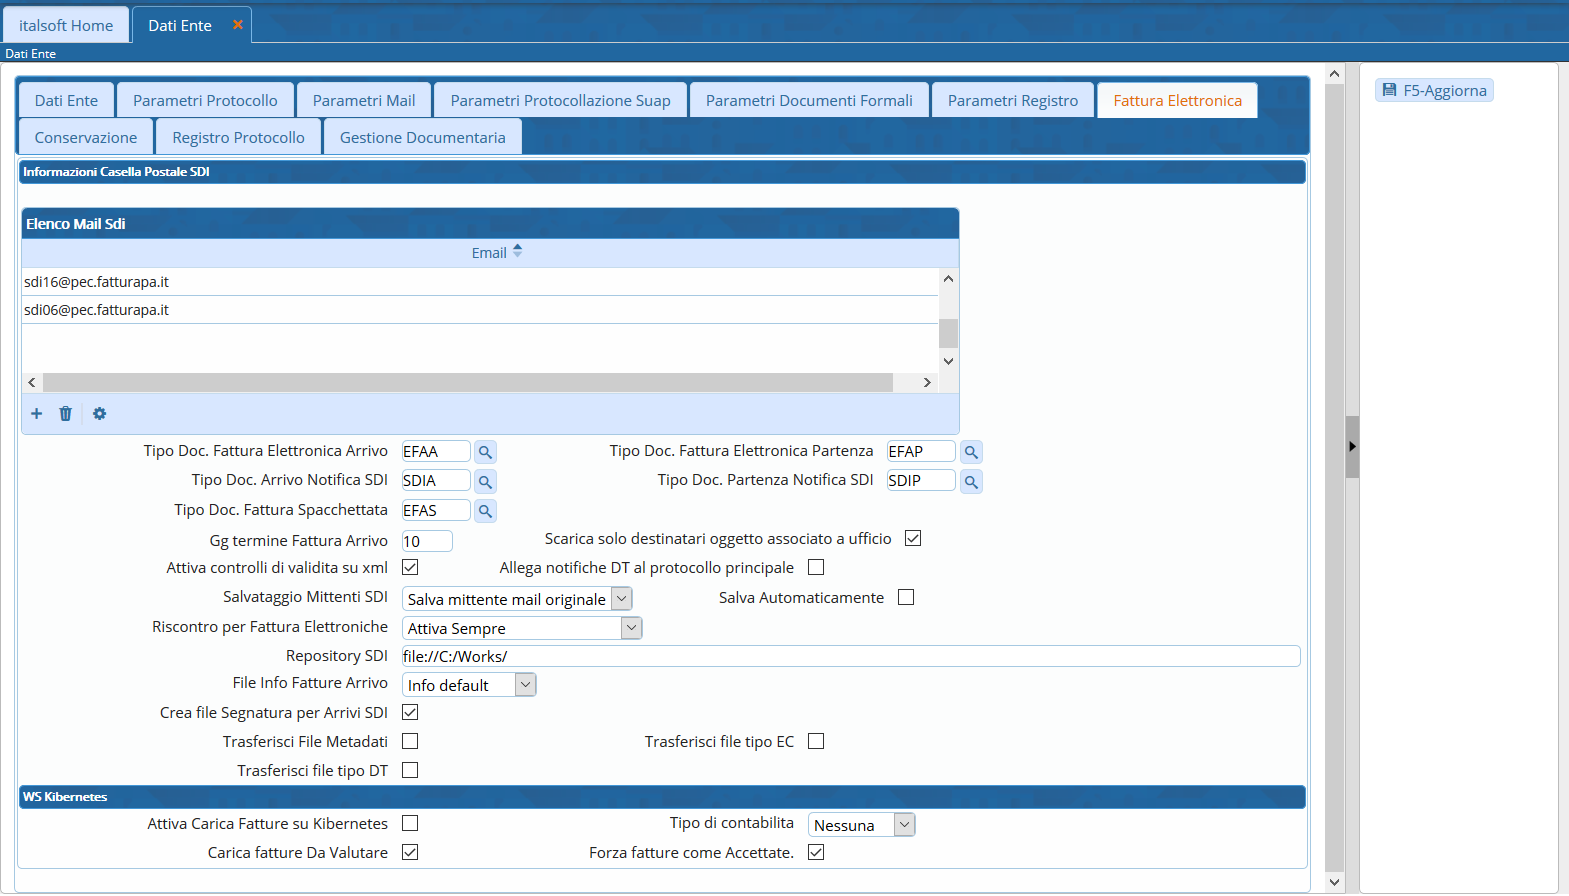
Task: Sort the list by Email column header
Action: 489,253
